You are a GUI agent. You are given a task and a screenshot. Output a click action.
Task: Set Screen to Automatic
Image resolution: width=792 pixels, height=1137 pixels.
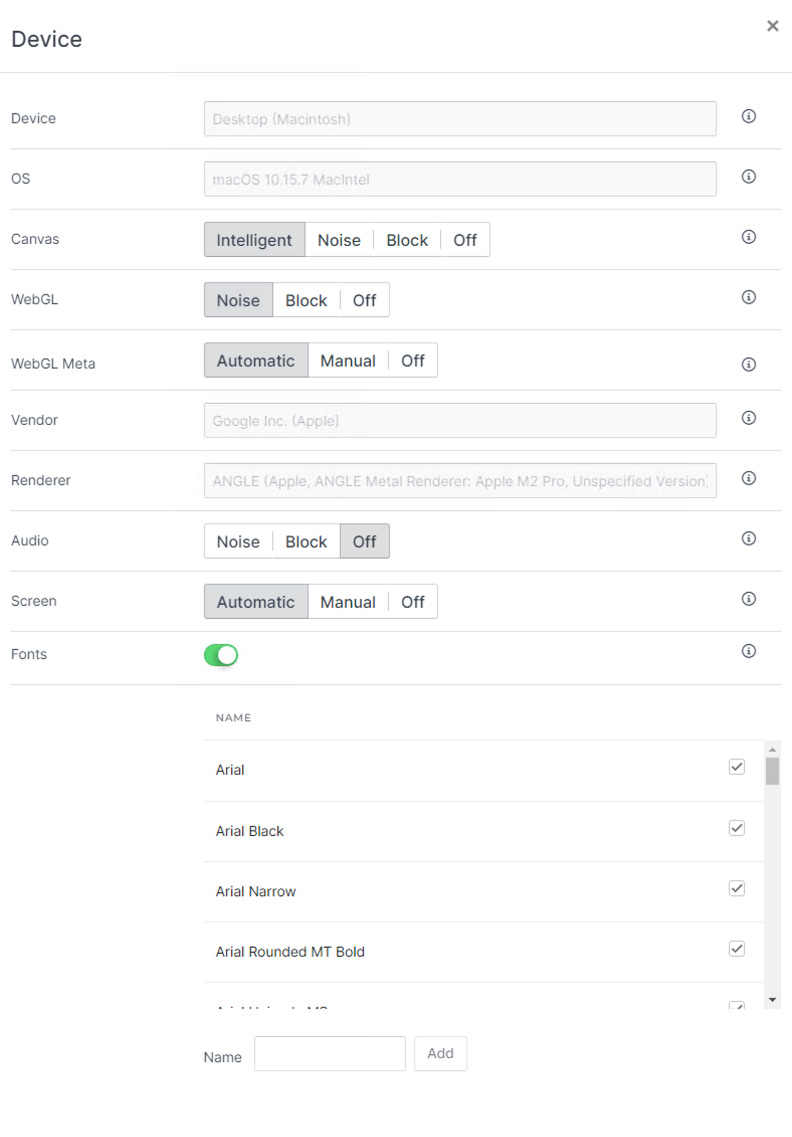click(256, 602)
